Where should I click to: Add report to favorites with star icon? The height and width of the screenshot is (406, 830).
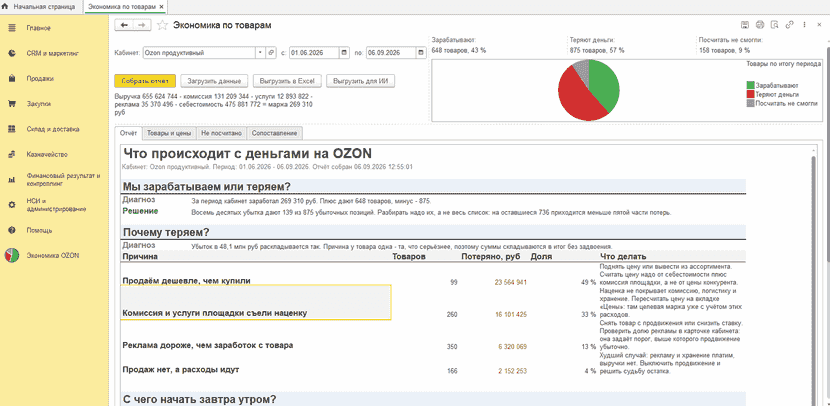point(163,25)
